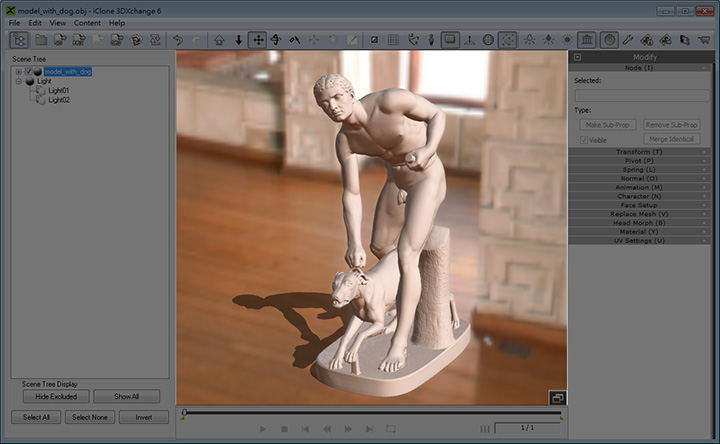The width and height of the screenshot is (720, 444).
Task: Open preferences with the wrench icon
Action: pyautogui.click(x=628, y=40)
